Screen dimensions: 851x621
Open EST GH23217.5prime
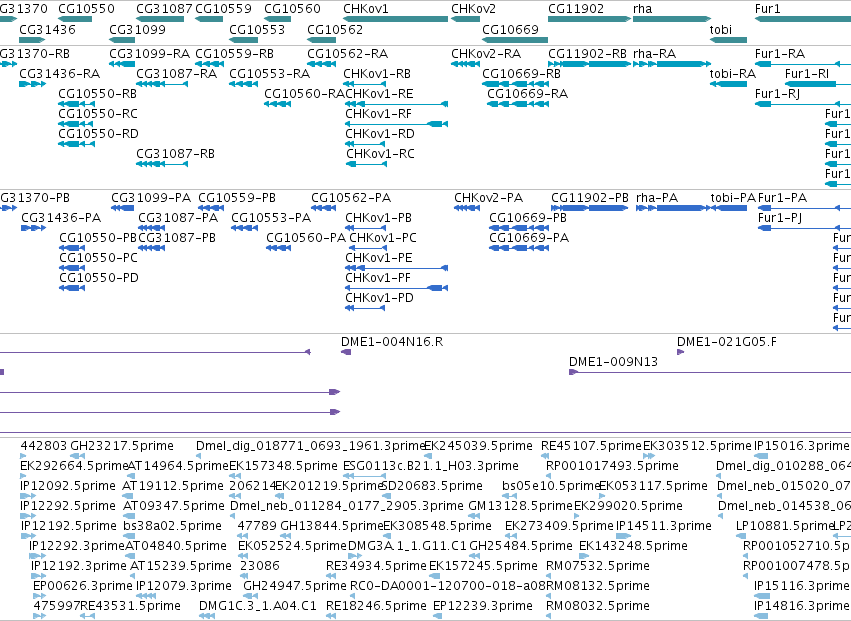tap(78, 455)
